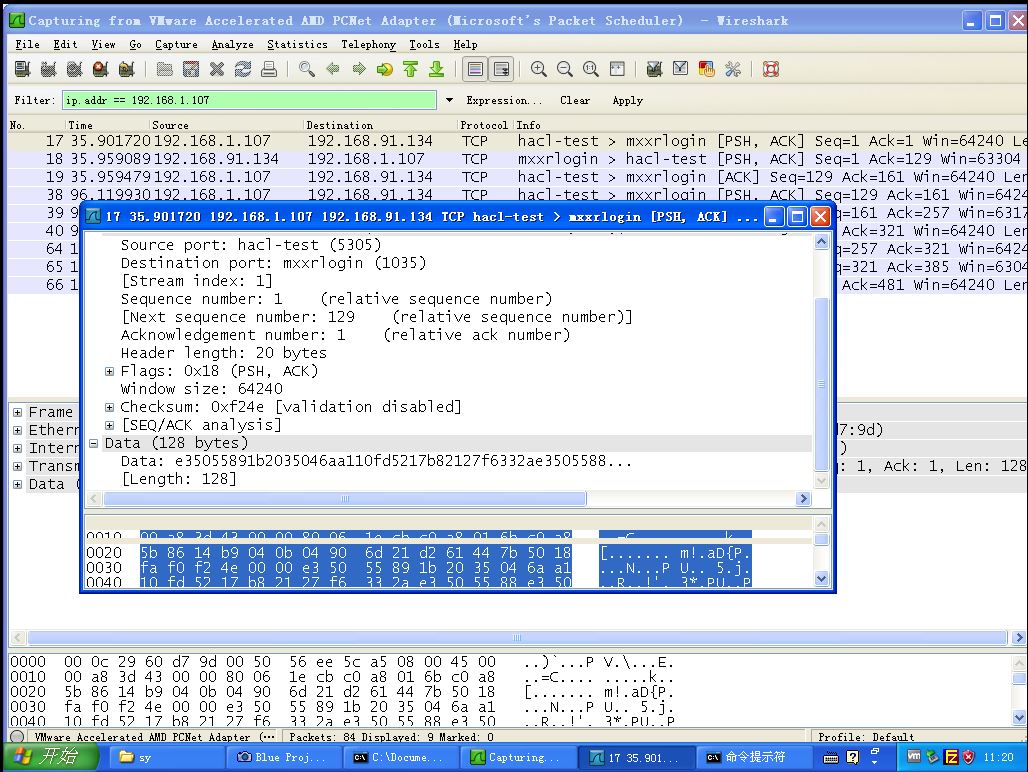
Task: Open preferences wrench icon
Action: click(733, 69)
